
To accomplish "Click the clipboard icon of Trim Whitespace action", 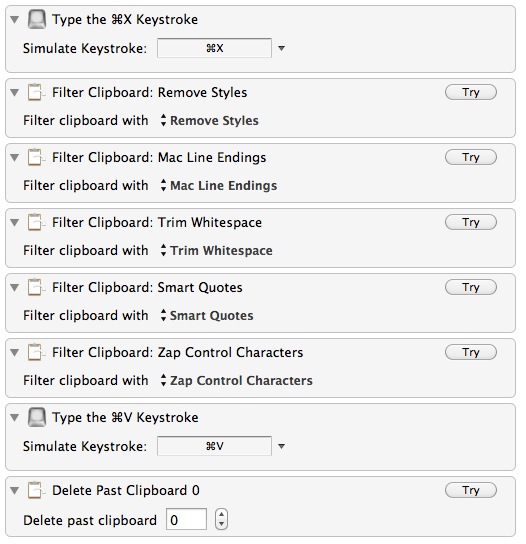I will tap(36, 222).
